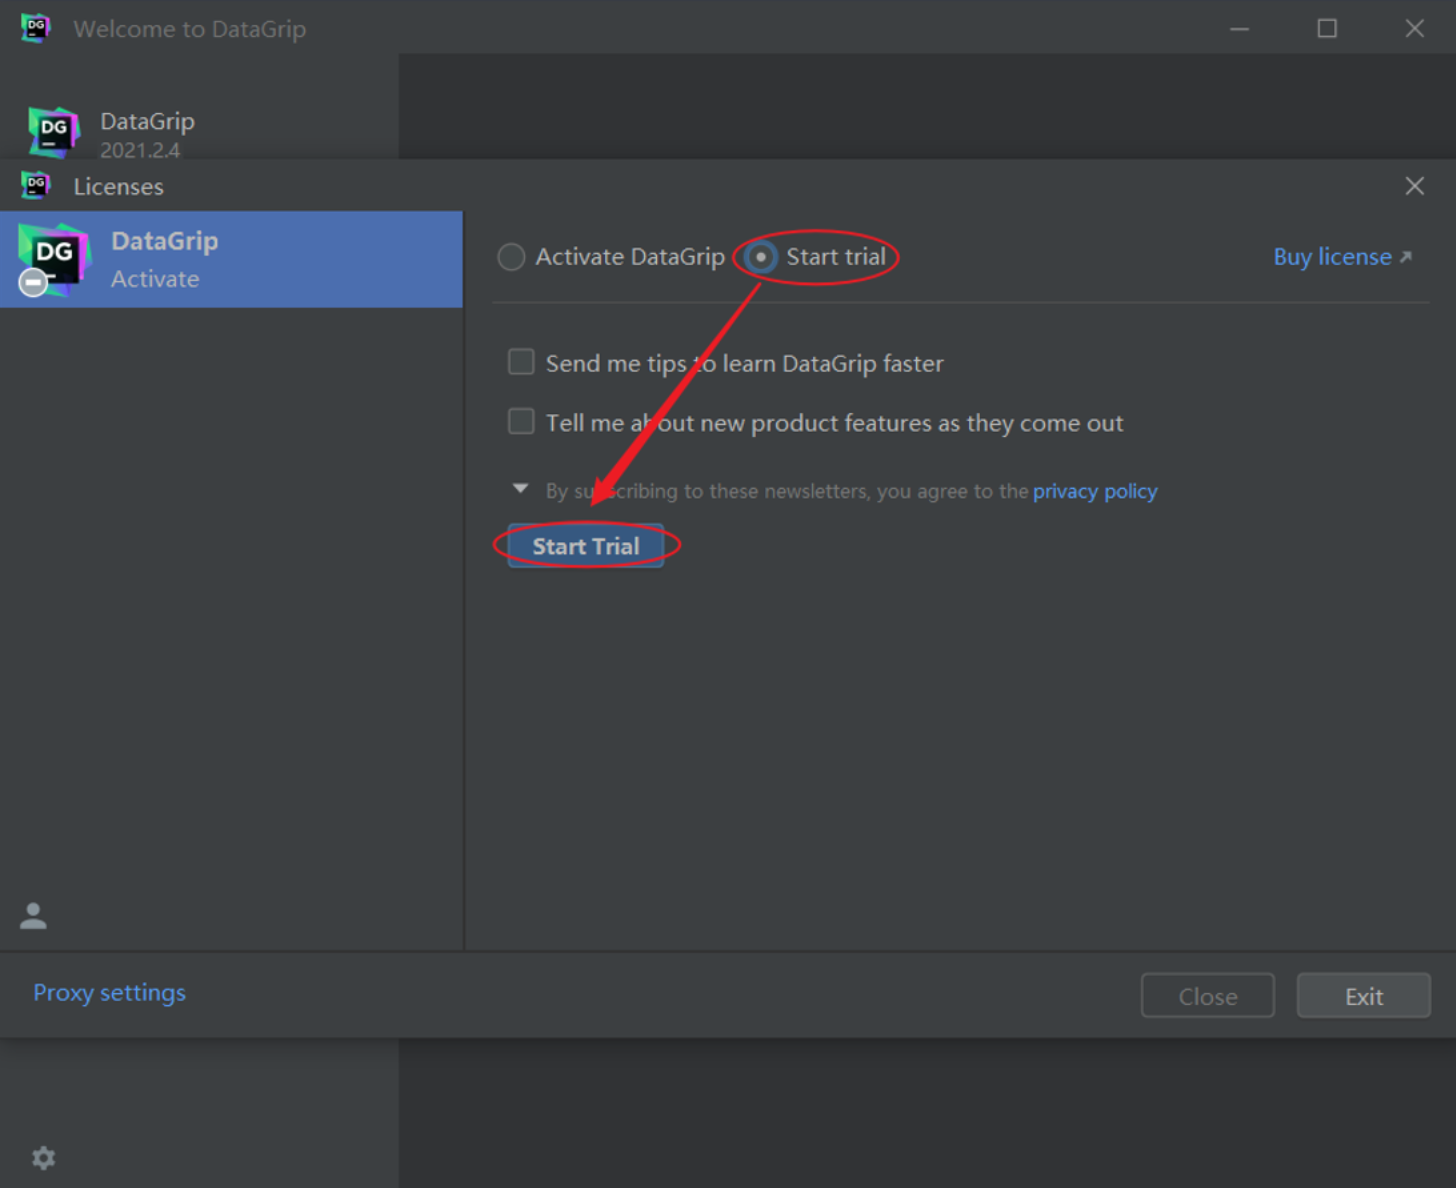
Task: Click the Exit button
Action: click(x=1364, y=996)
